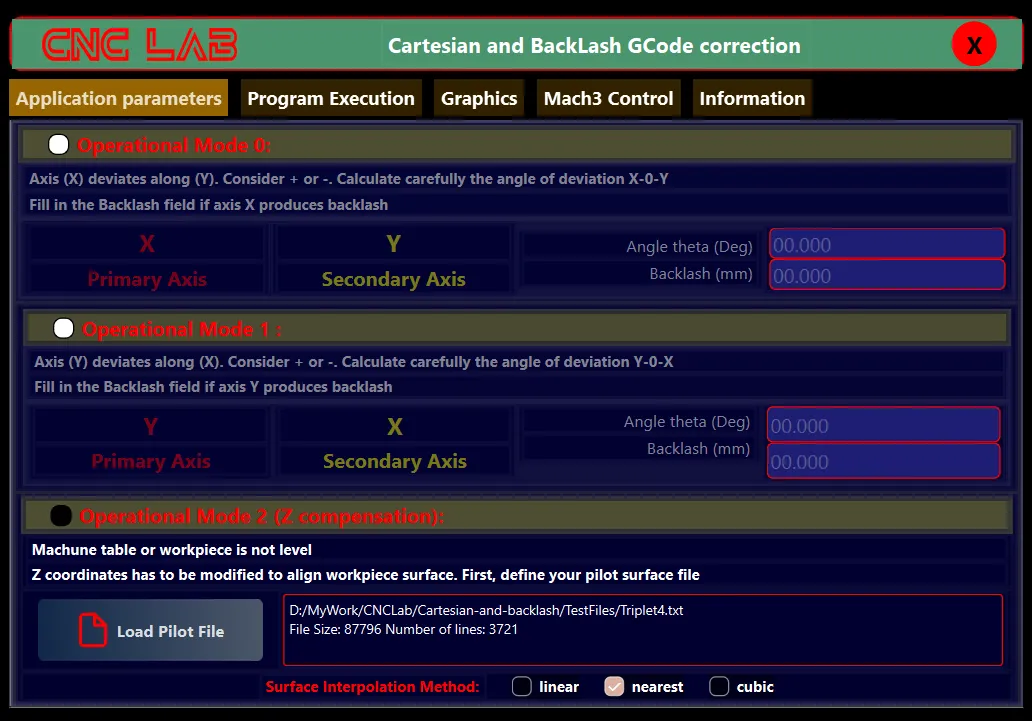
Task: Select the Operational Mode 0 radio button
Action: [x=59, y=145]
